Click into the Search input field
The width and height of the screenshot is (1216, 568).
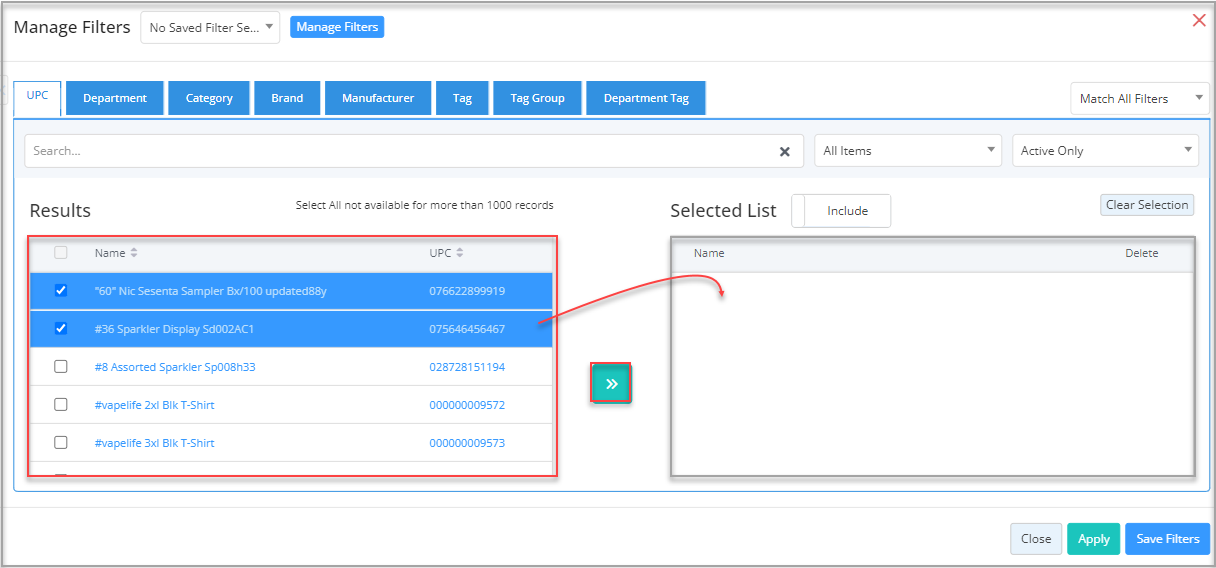[x=400, y=151]
